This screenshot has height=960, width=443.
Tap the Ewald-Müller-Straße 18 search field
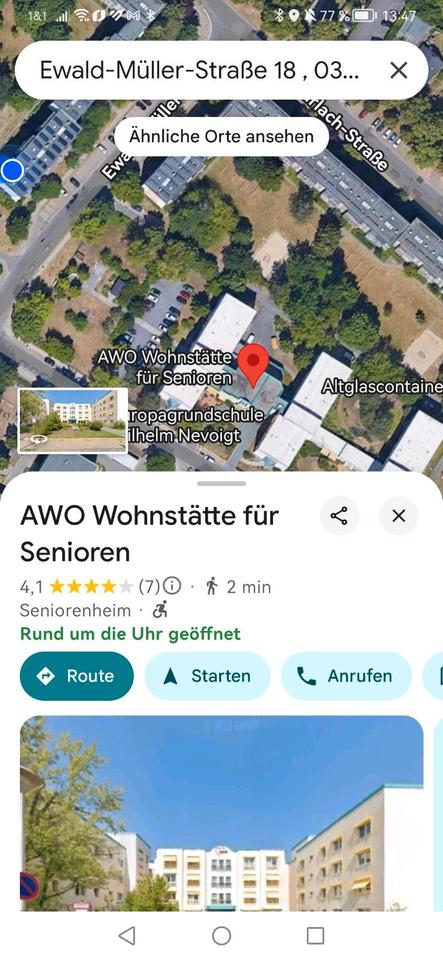click(x=199, y=70)
